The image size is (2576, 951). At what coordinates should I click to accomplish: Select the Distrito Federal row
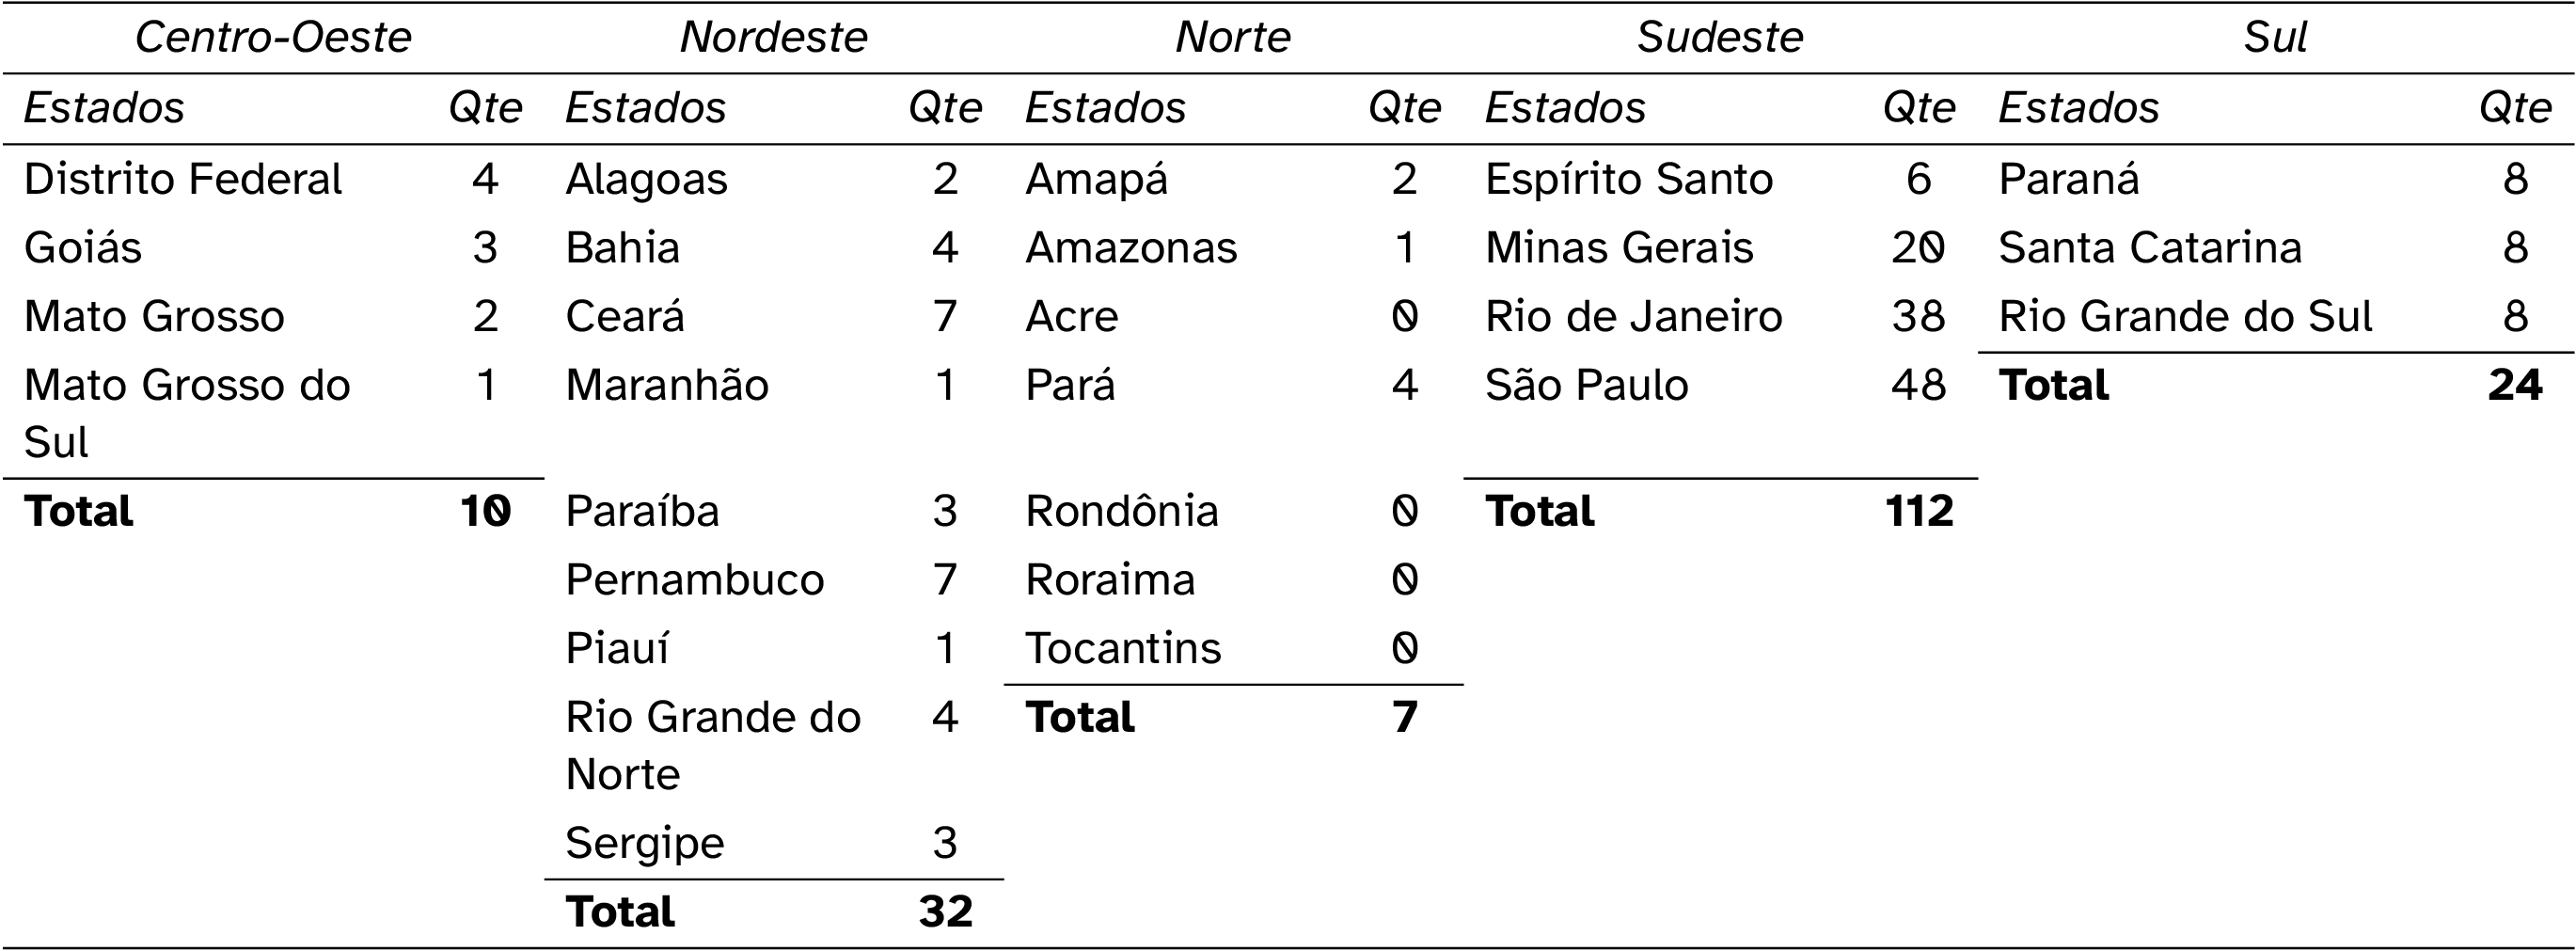[273, 180]
